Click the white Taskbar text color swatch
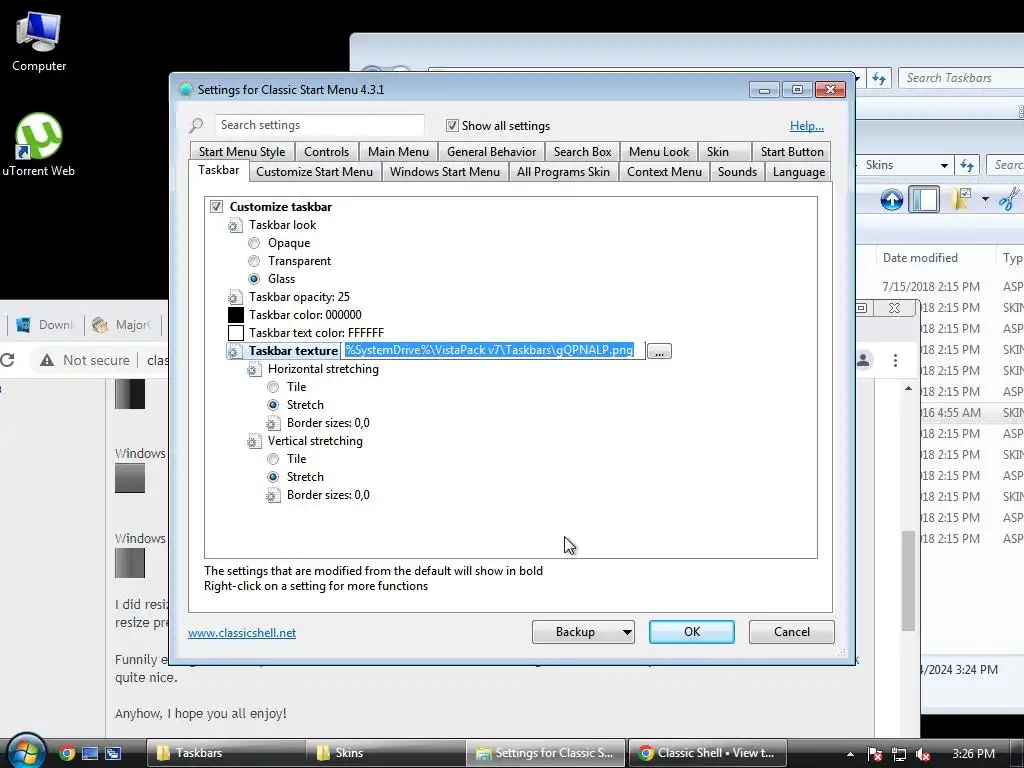1024x768 pixels. point(236,333)
